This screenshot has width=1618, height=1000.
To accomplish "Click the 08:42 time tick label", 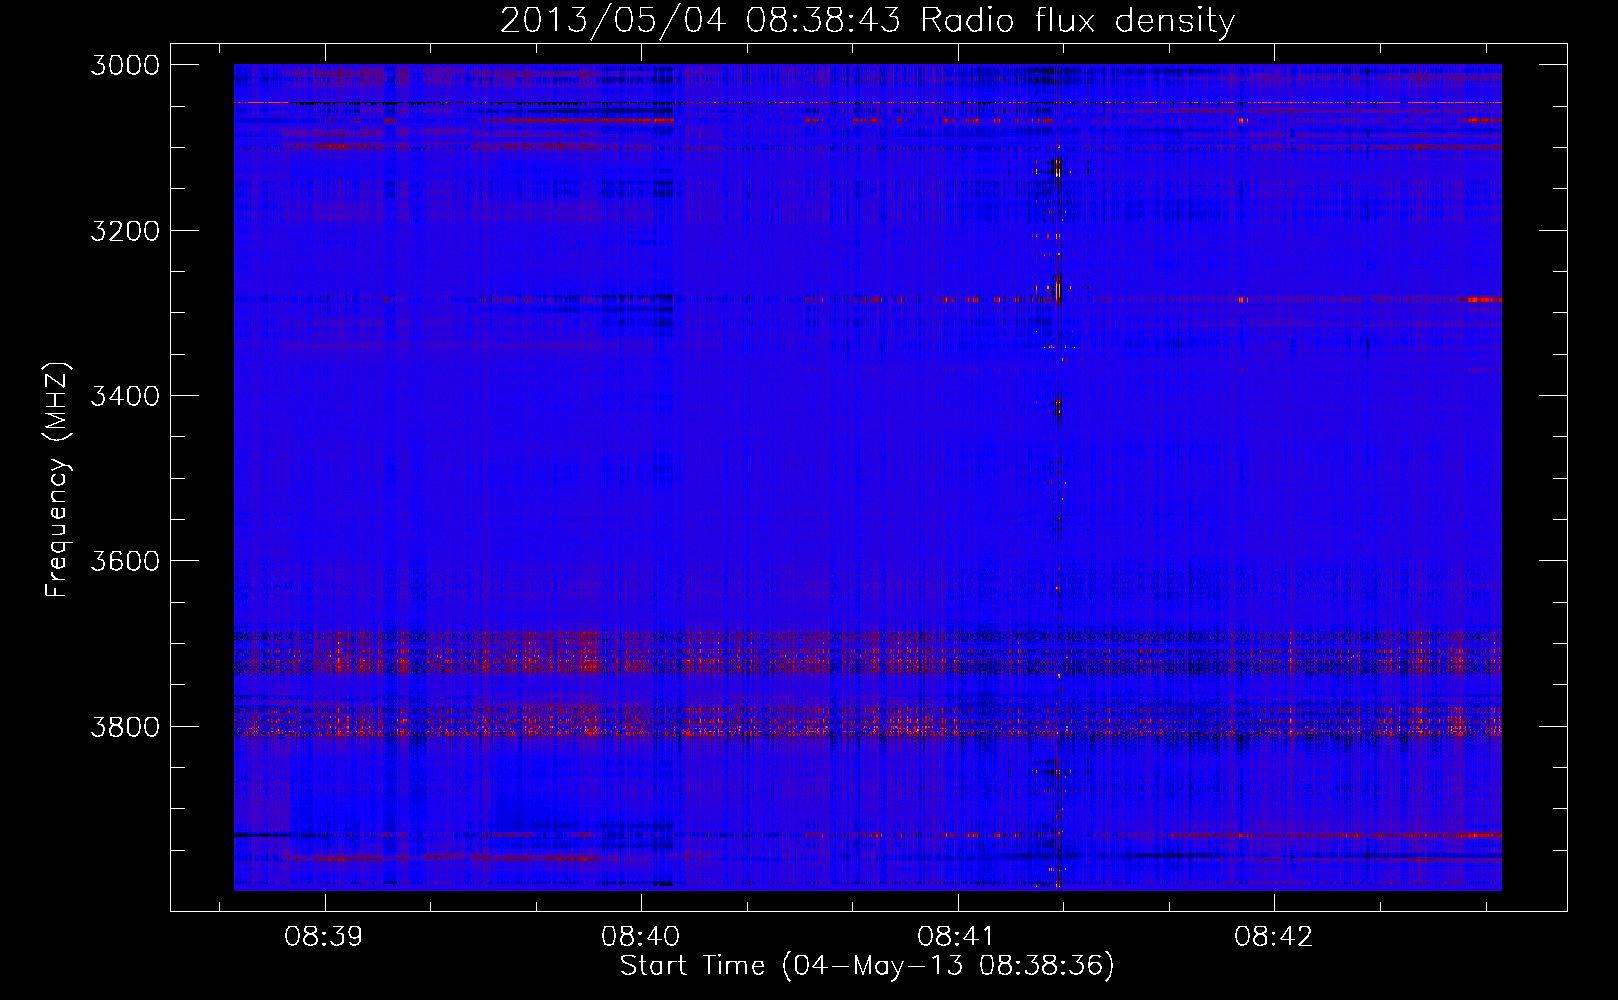I will click(1273, 937).
